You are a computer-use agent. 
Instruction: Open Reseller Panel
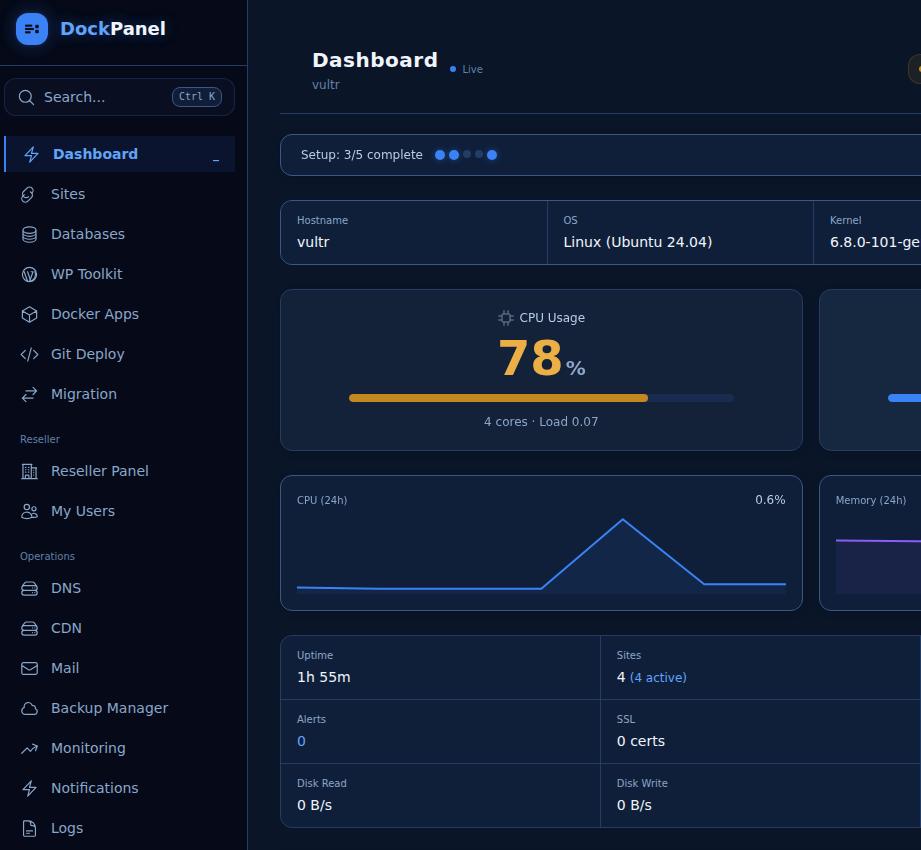coord(119,471)
